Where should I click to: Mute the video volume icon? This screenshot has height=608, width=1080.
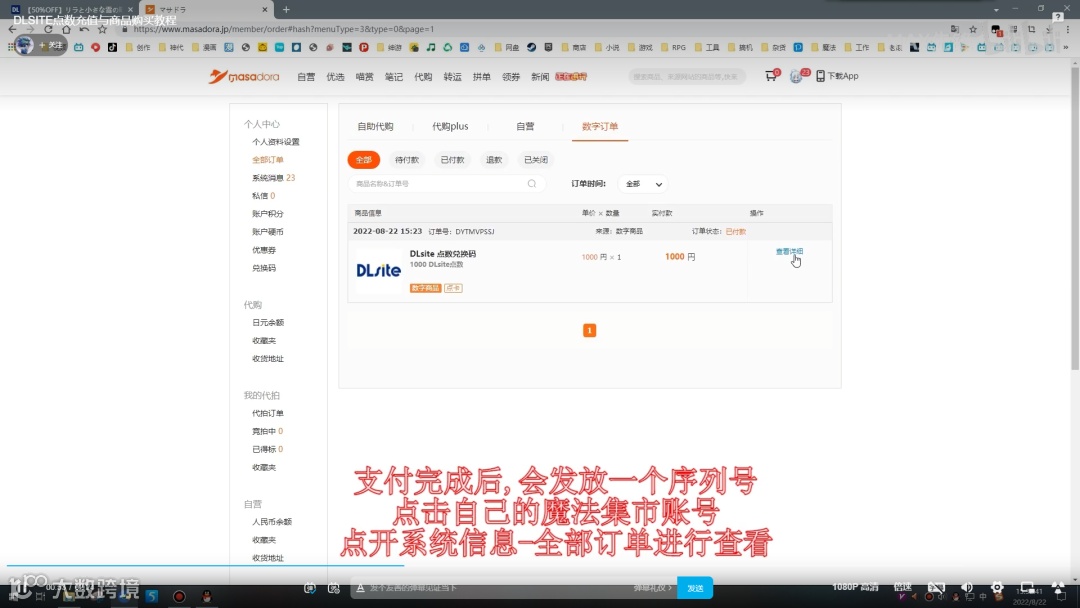click(x=966, y=587)
